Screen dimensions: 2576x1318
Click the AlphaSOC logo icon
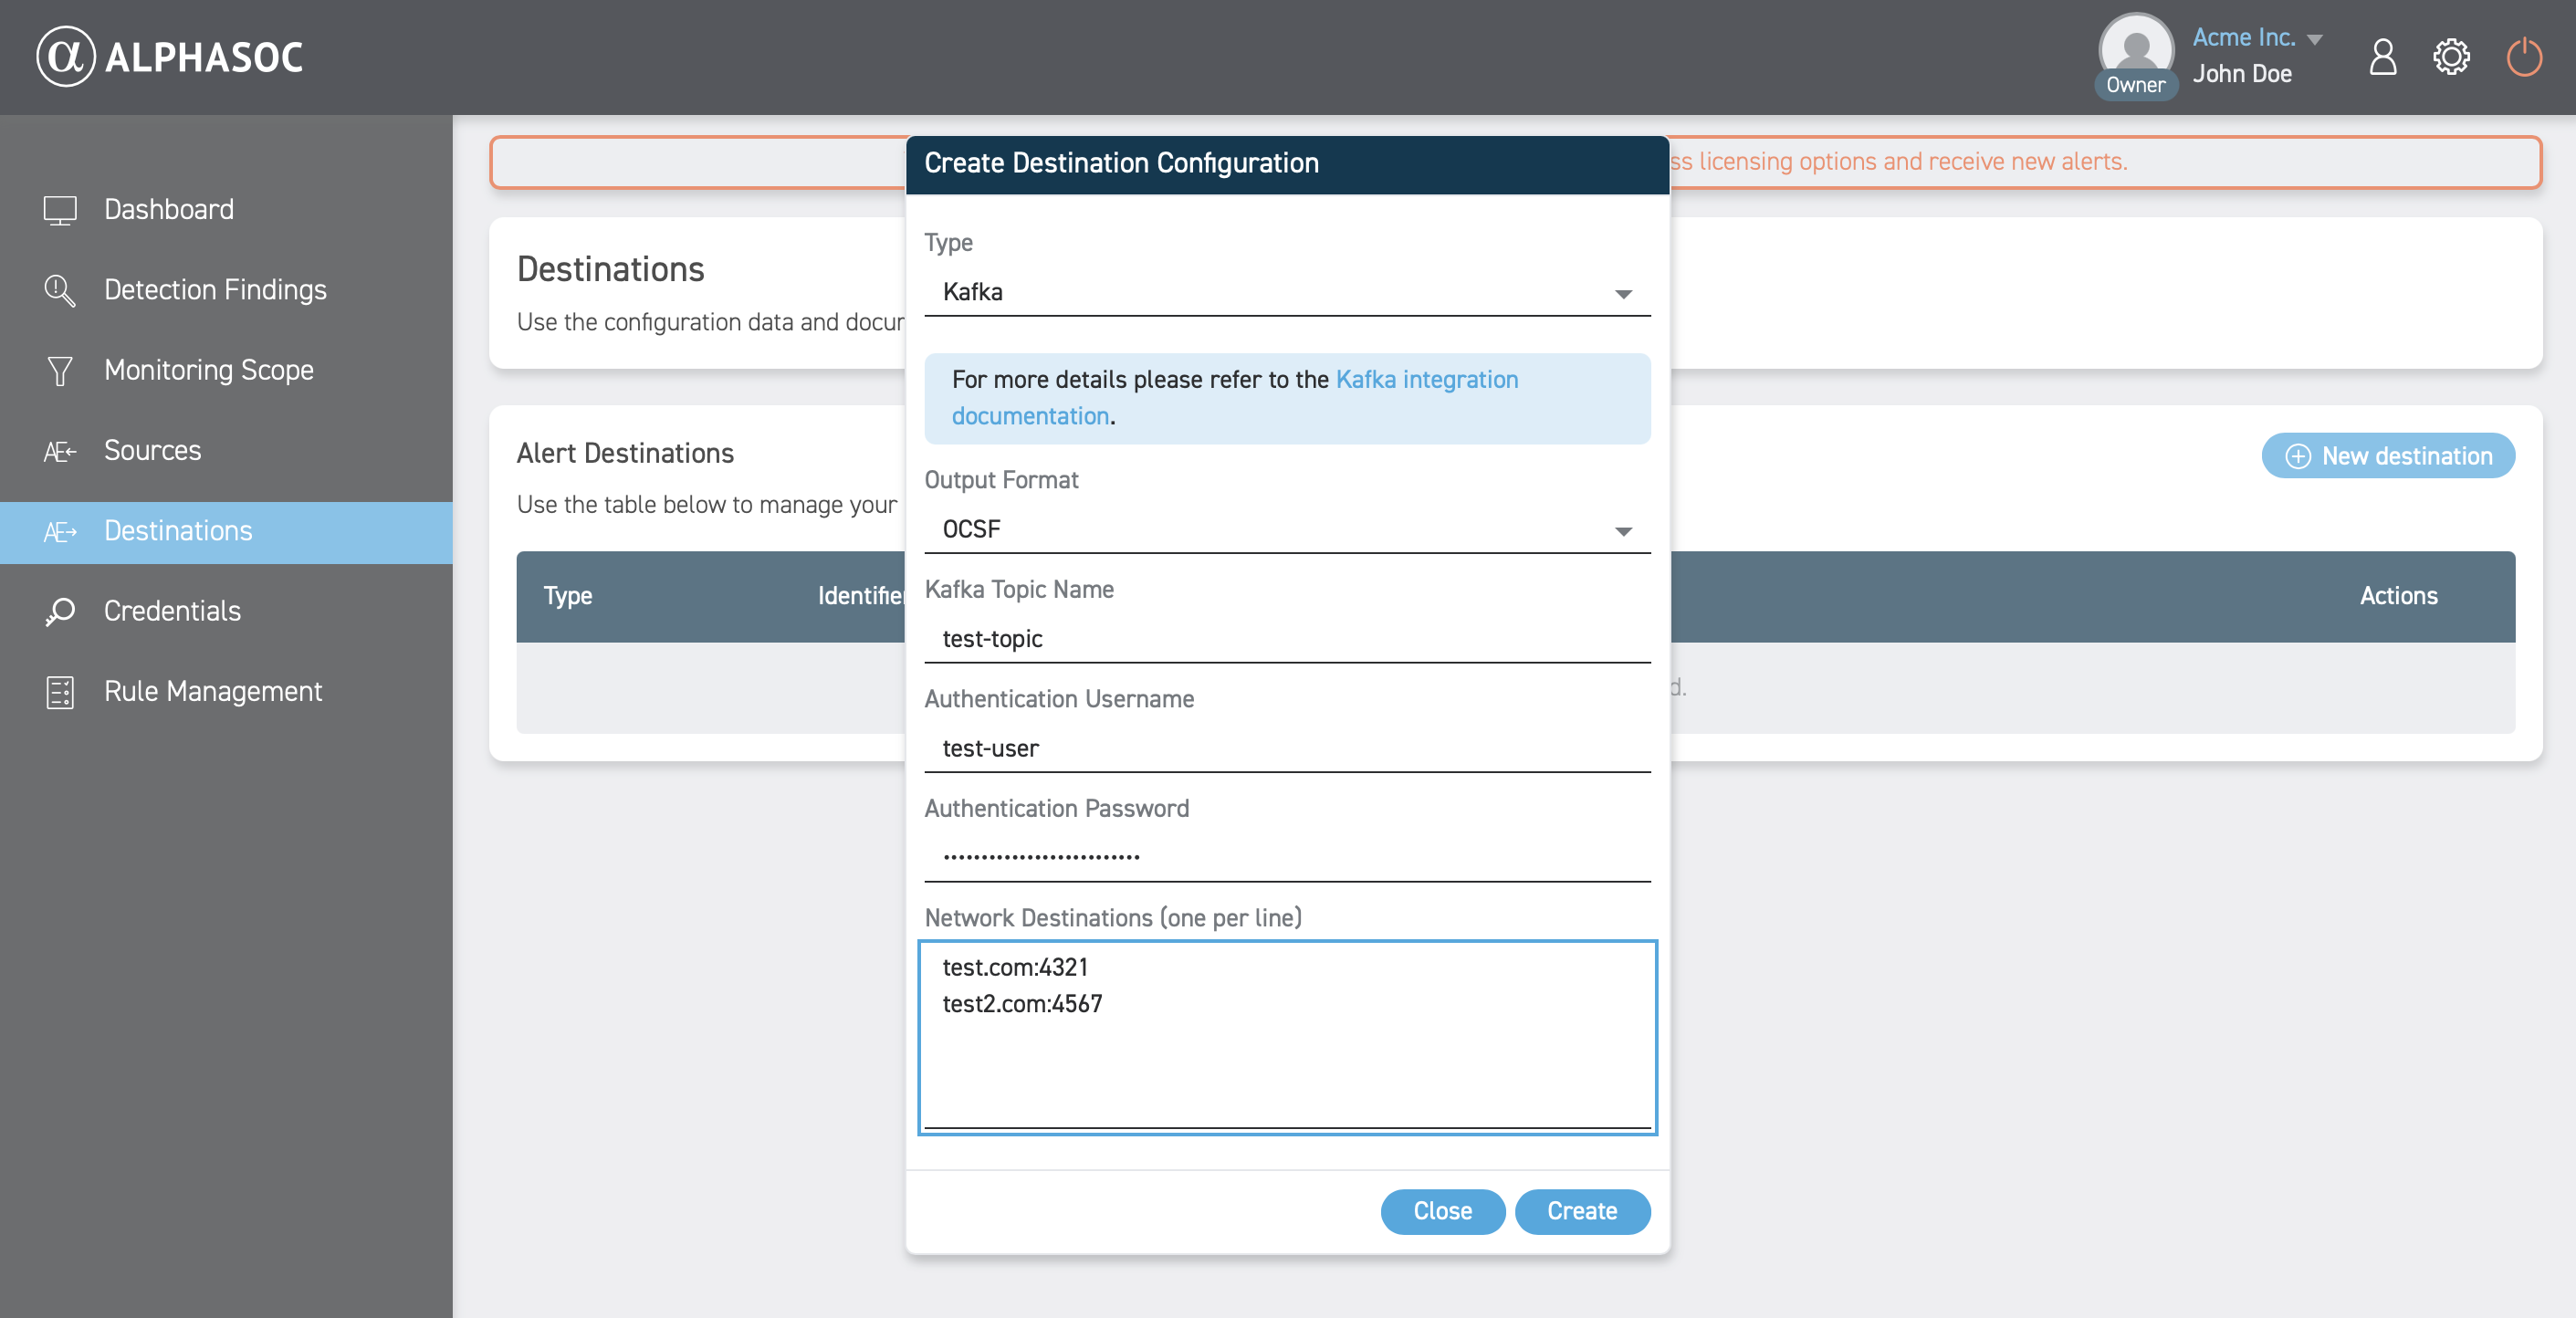[x=66, y=56]
